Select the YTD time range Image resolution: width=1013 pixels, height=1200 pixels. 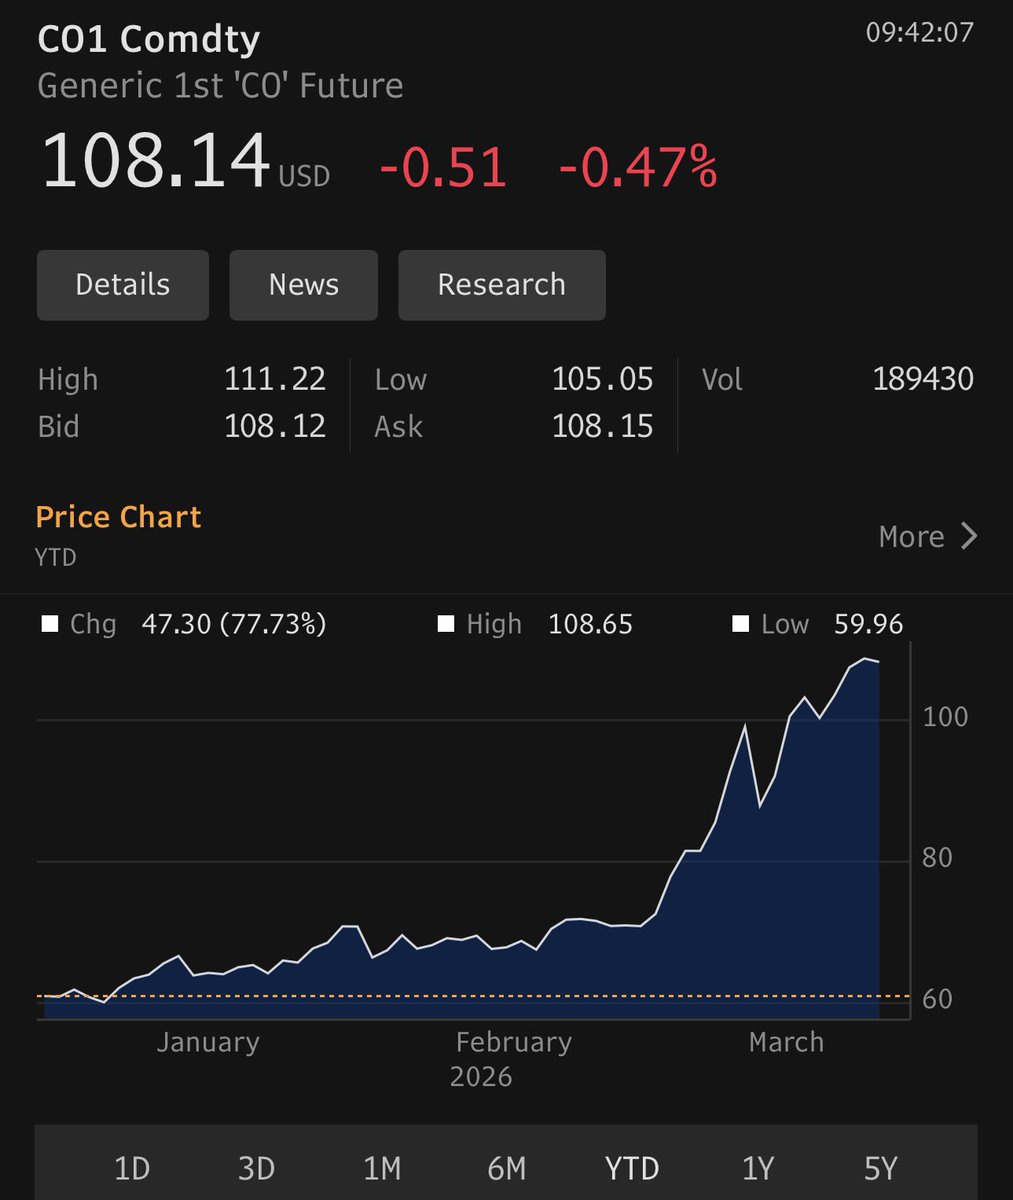pyautogui.click(x=632, y=1168)
